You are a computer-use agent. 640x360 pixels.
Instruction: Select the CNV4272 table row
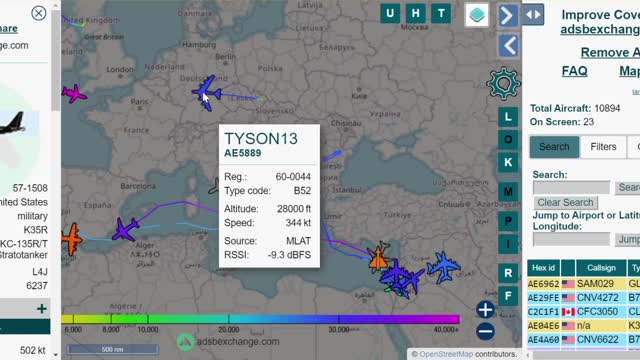(x=584, y=298)
